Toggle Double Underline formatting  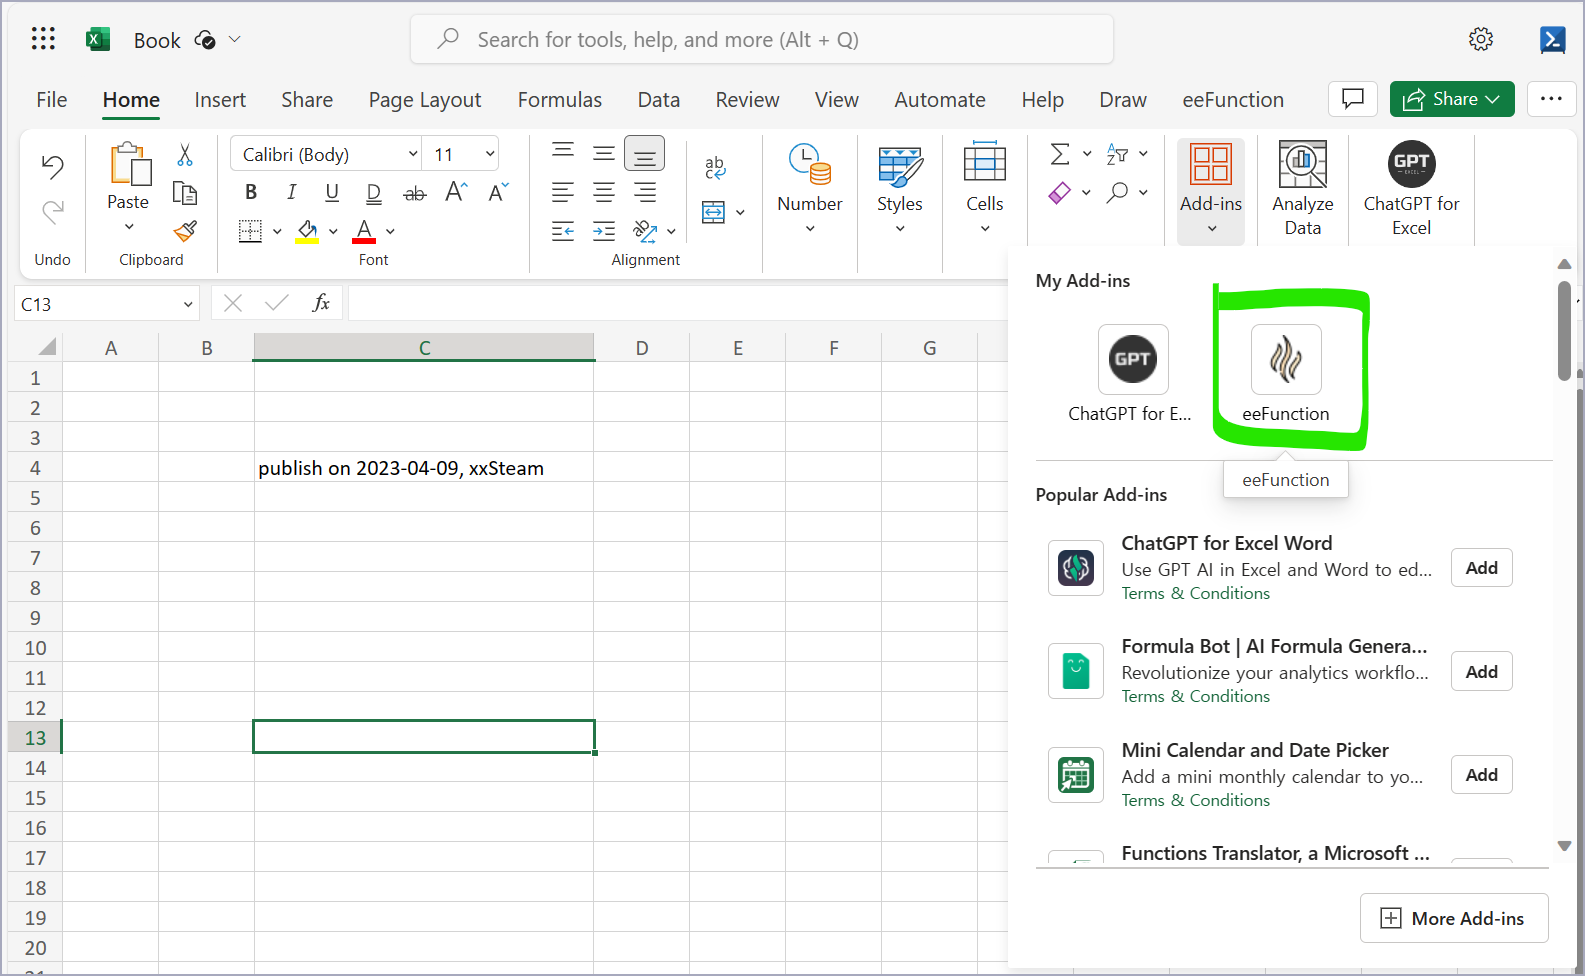(x=373, y=192)
